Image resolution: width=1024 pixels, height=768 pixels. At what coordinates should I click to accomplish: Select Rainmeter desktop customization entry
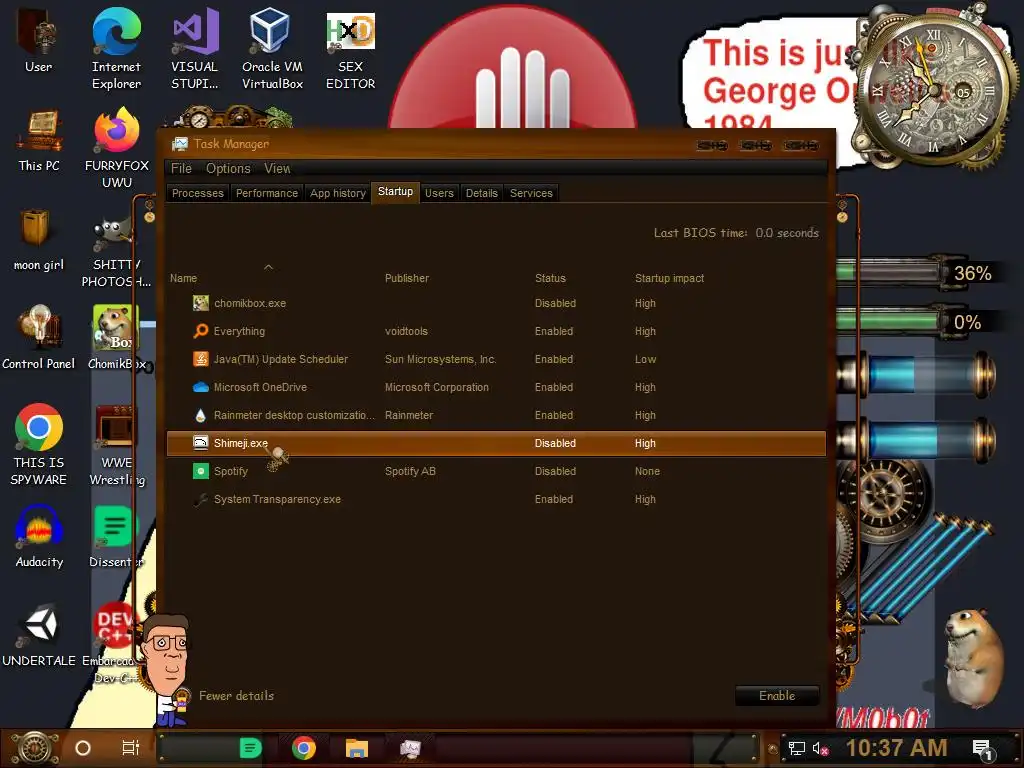[x=496, y=415]
